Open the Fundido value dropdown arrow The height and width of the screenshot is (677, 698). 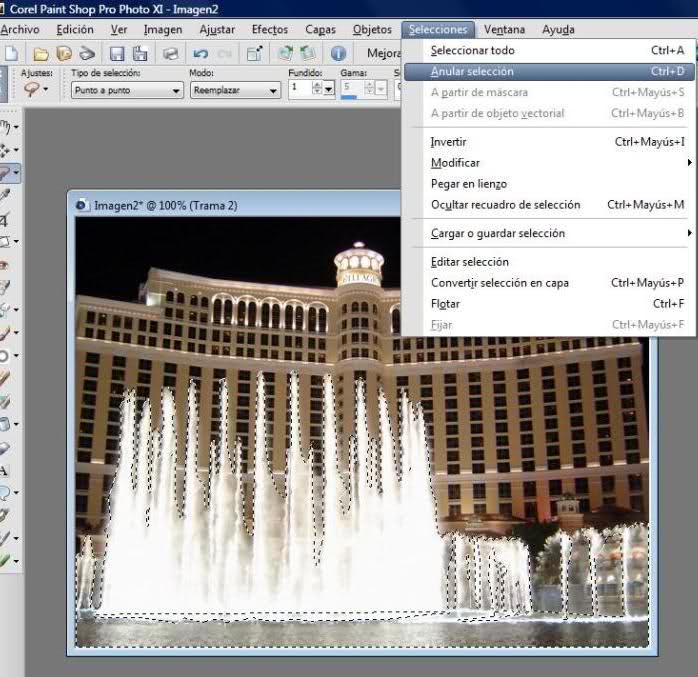329,89
